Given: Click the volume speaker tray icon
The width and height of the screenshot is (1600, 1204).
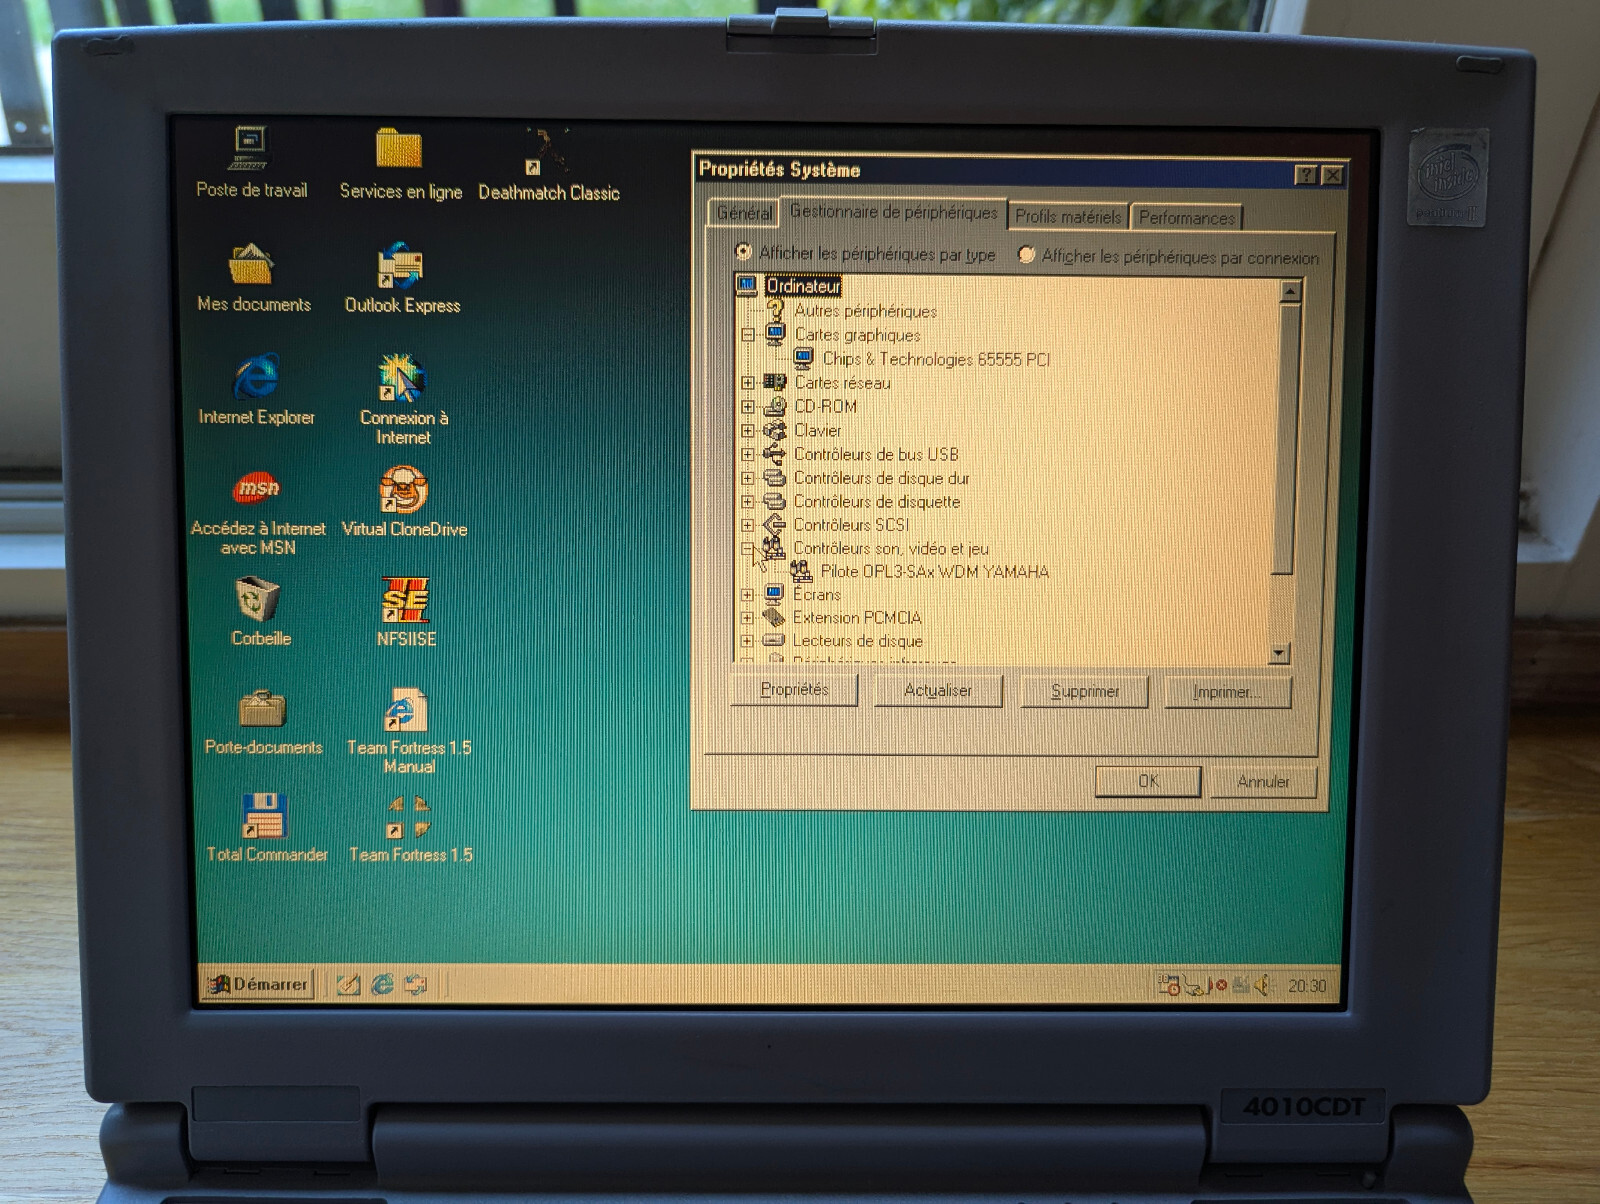Looking at the screenshot, I should [x=1263, y=986].
